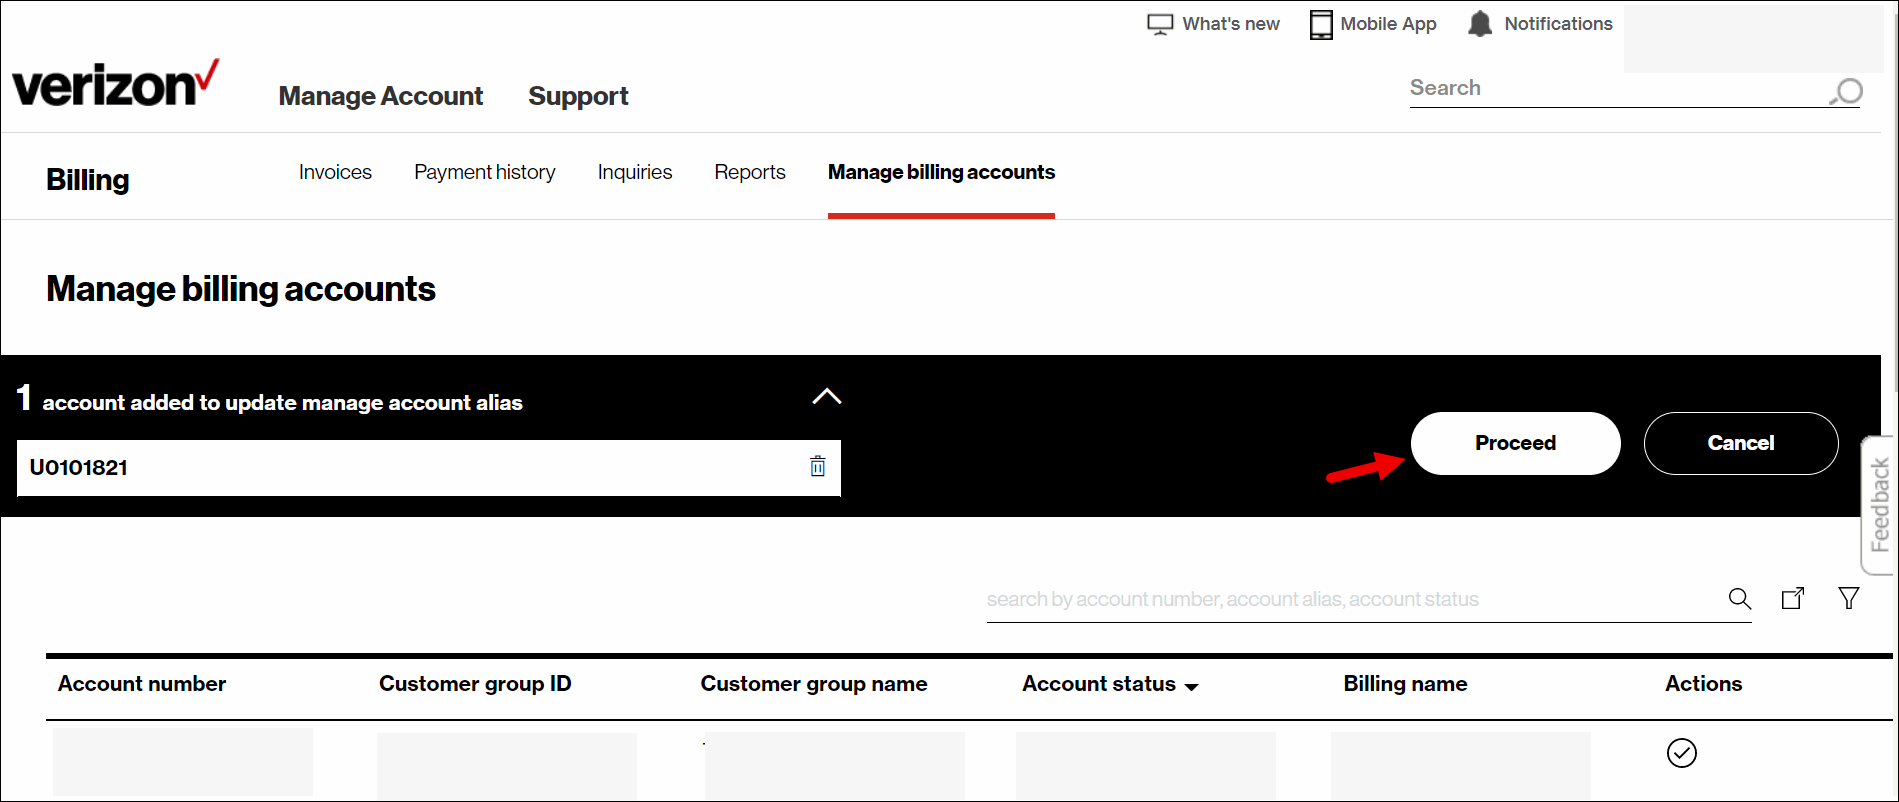This screenshot has width=1899, height=802.
Task: Click the Mobile App tablet icon
Action: 1321,24
